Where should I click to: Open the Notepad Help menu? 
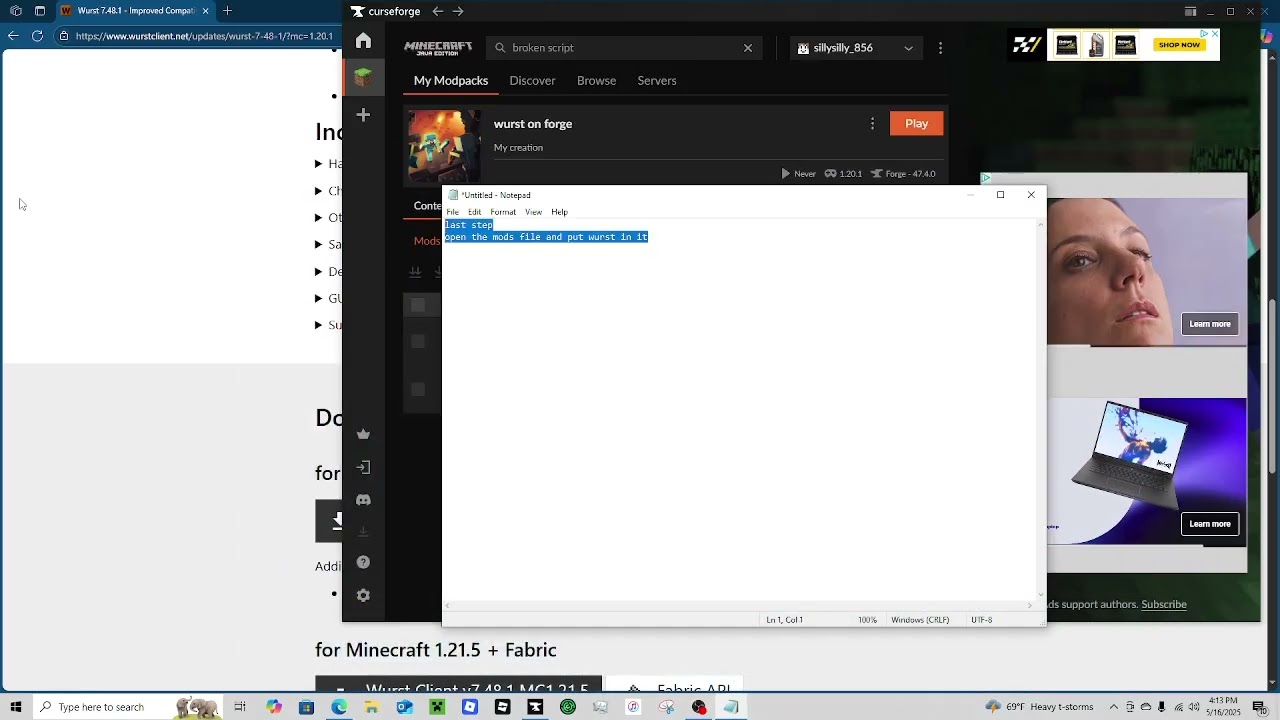tap(559, 212)
